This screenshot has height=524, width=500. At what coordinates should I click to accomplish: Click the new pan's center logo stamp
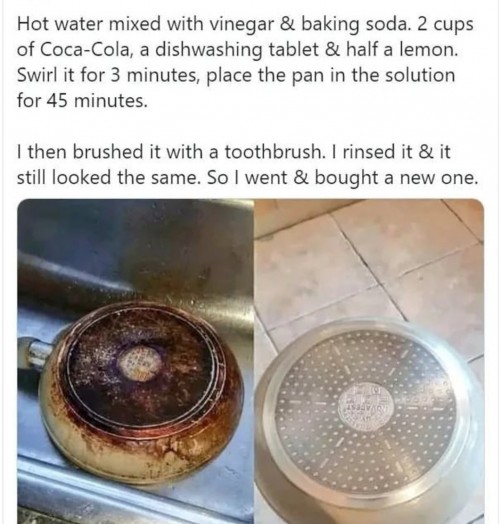(x=367, y=406)
